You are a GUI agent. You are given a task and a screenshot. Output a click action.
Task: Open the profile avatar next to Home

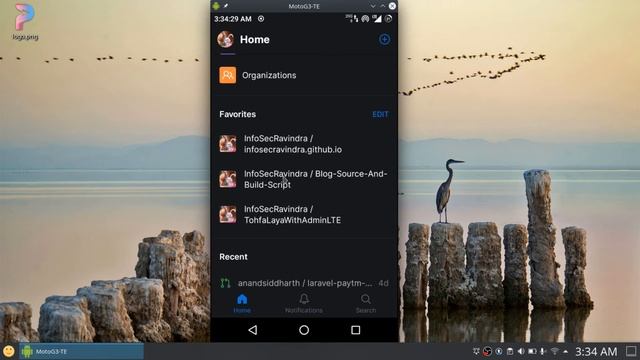pyautogui.click(x=225, y=40)
